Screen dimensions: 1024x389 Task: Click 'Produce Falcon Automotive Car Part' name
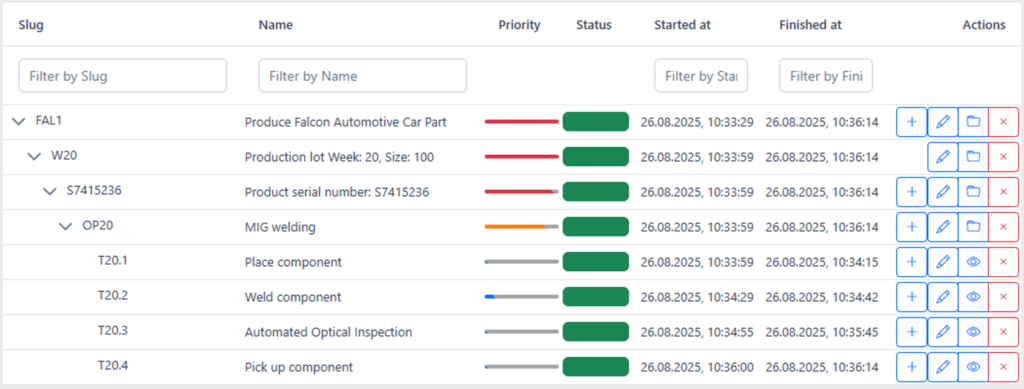345,122
